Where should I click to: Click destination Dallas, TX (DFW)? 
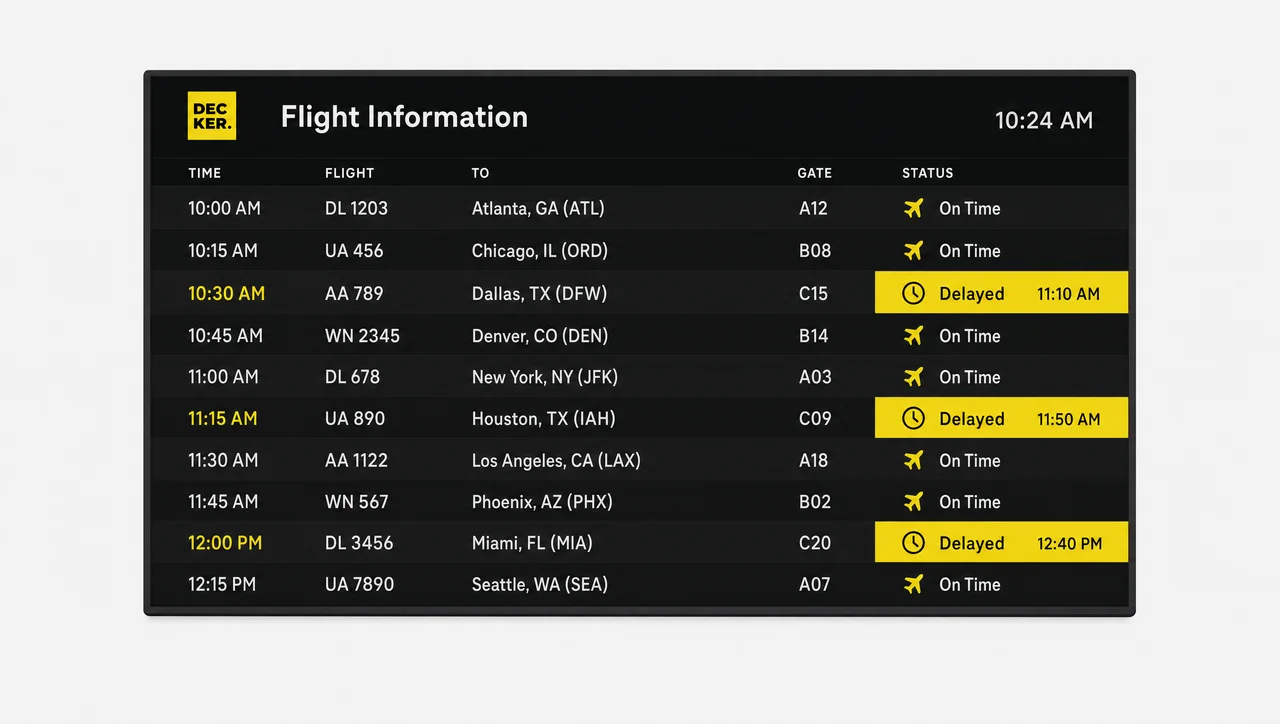pyautogui.click(x=539, y=294)
